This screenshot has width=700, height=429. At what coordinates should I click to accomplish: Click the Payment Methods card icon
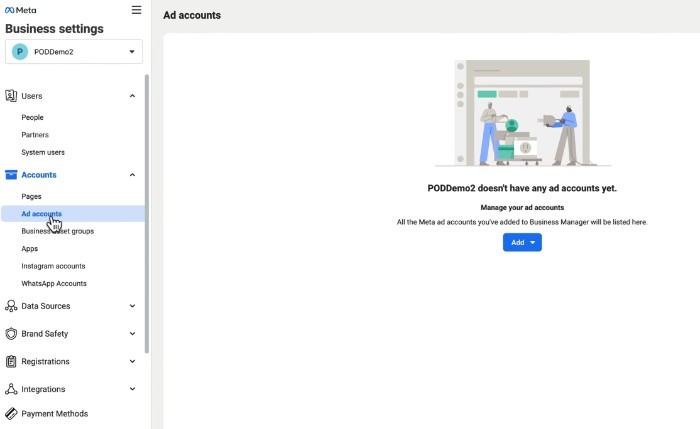pyautogui.click(x=11, y=414)
